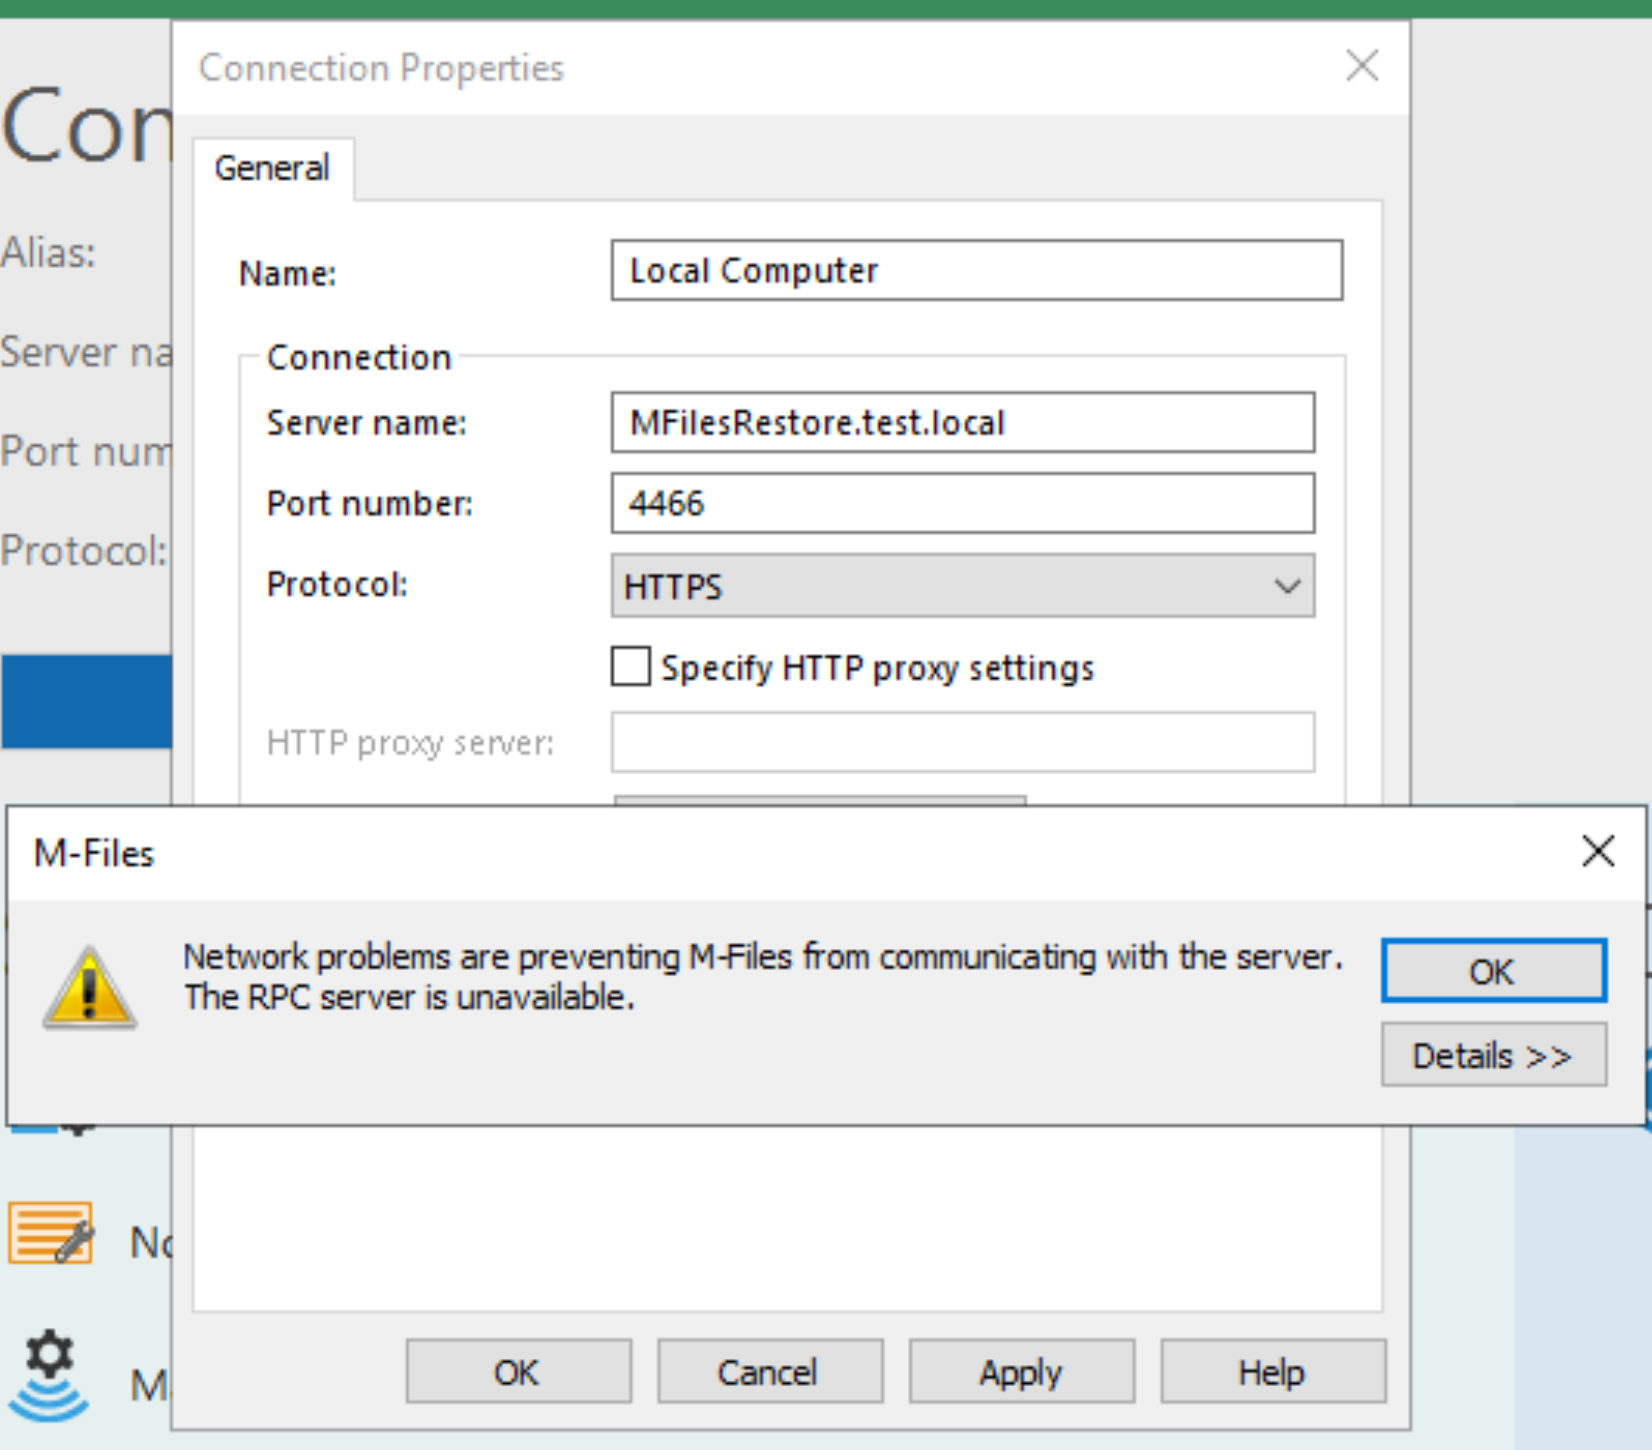1652x1450 pixels.
Task: Click the blue button in background window
Action: pyautogui.click(x=86, y=702)
